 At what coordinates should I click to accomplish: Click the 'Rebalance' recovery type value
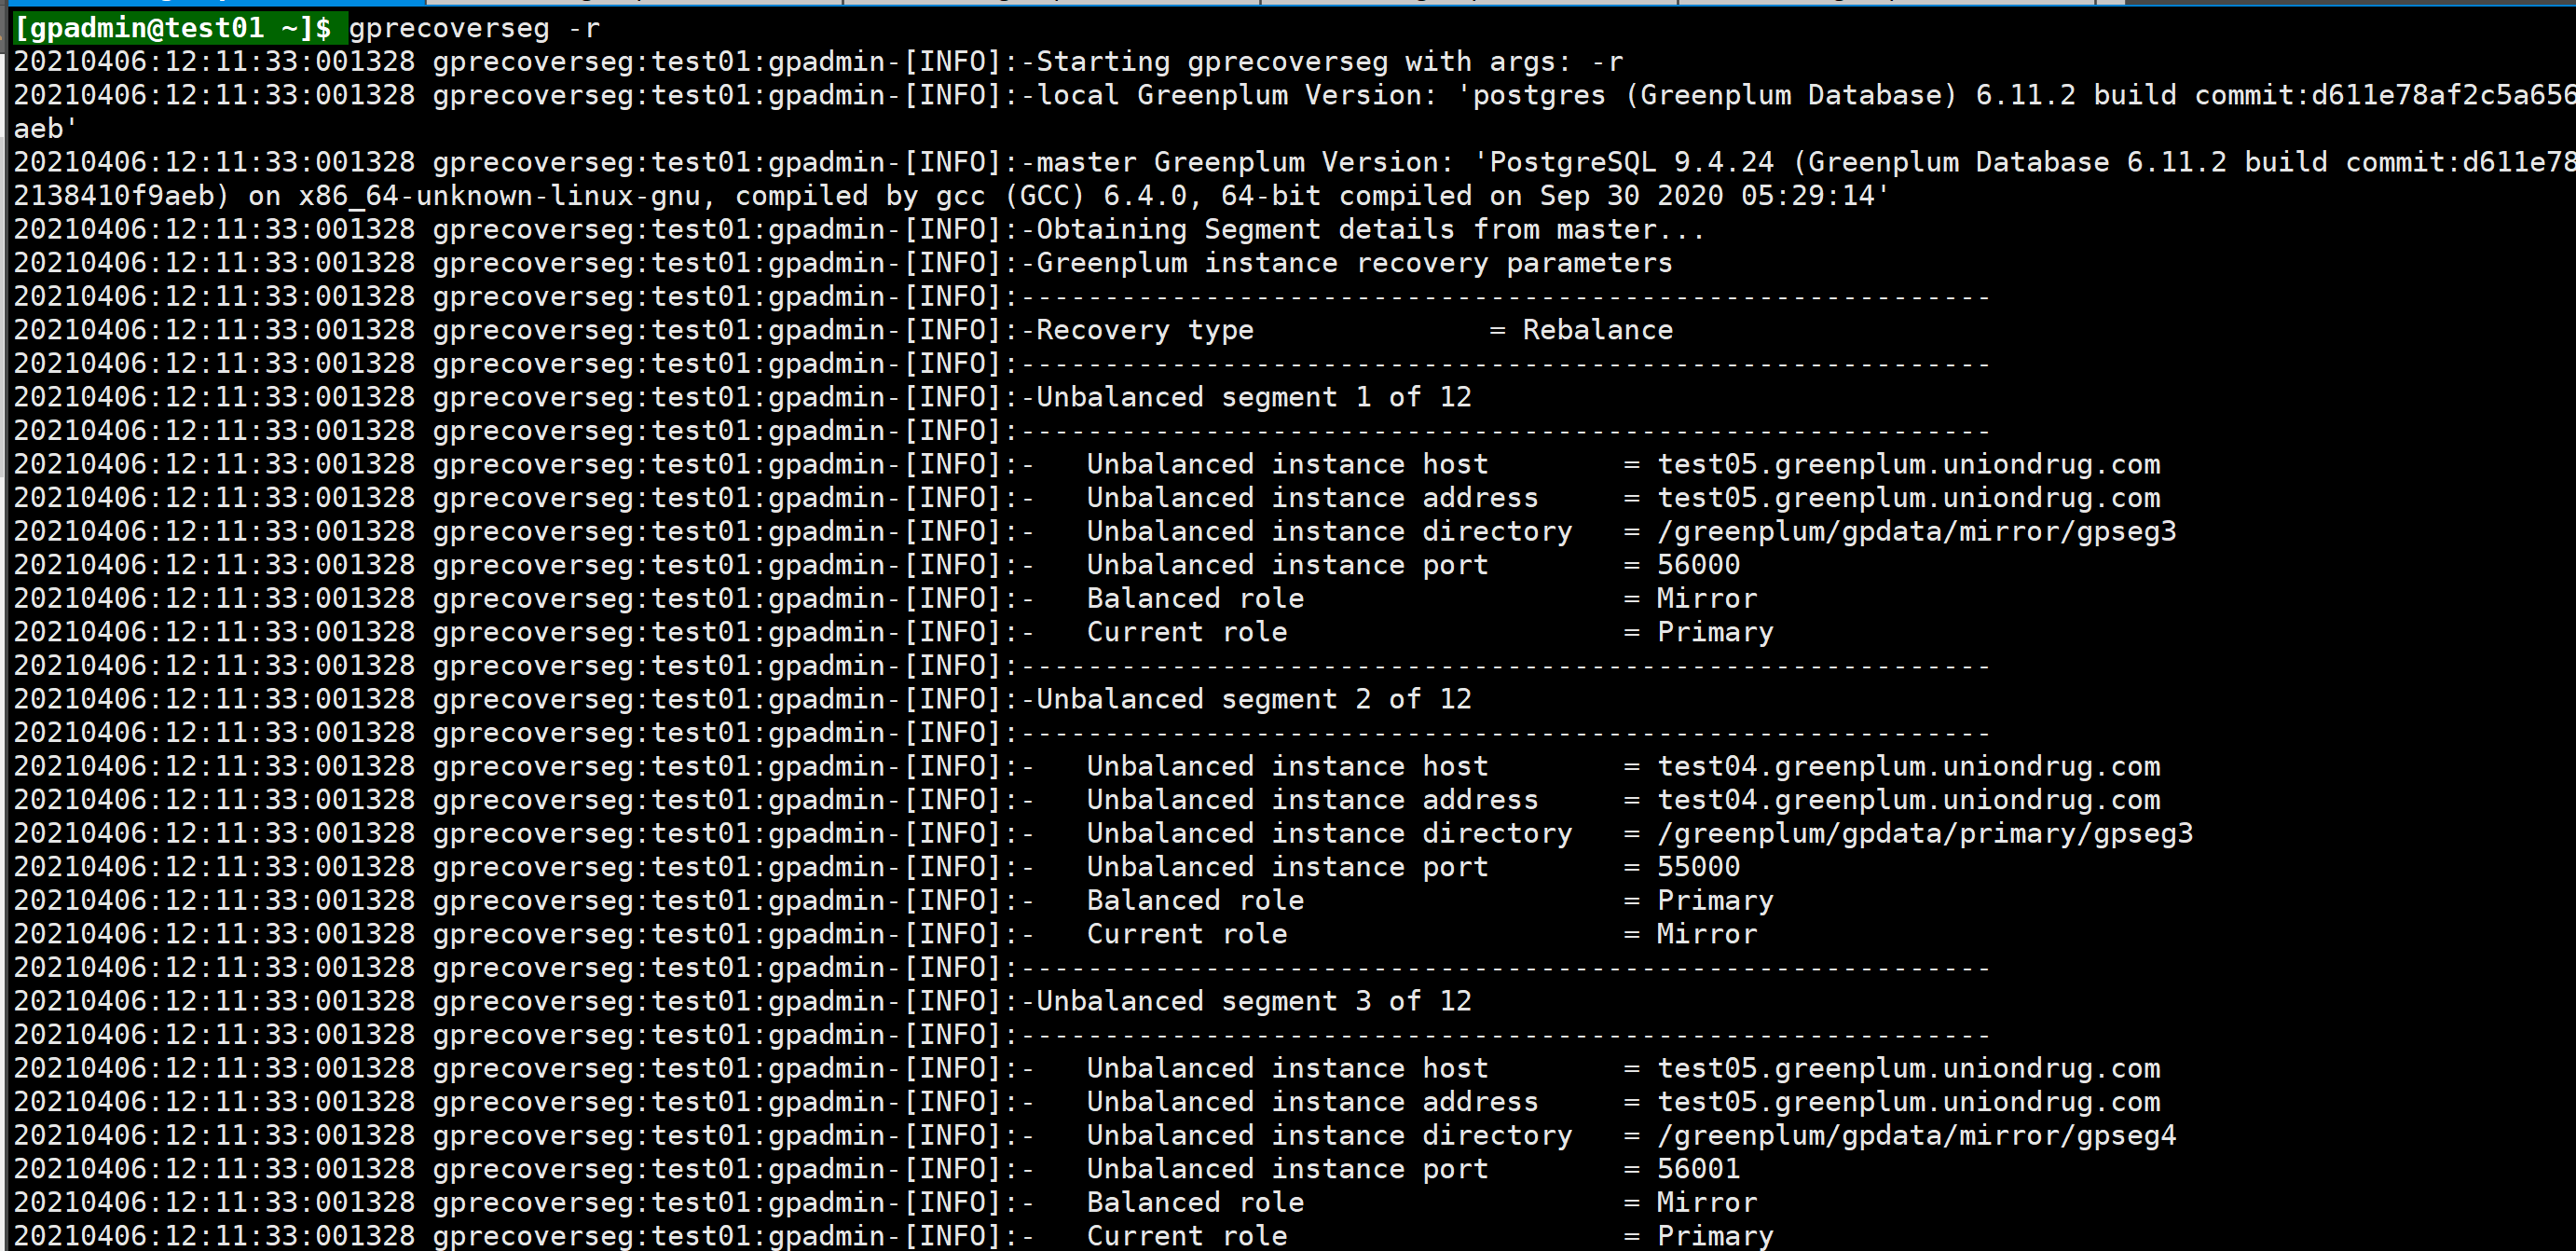point(1598,330)
